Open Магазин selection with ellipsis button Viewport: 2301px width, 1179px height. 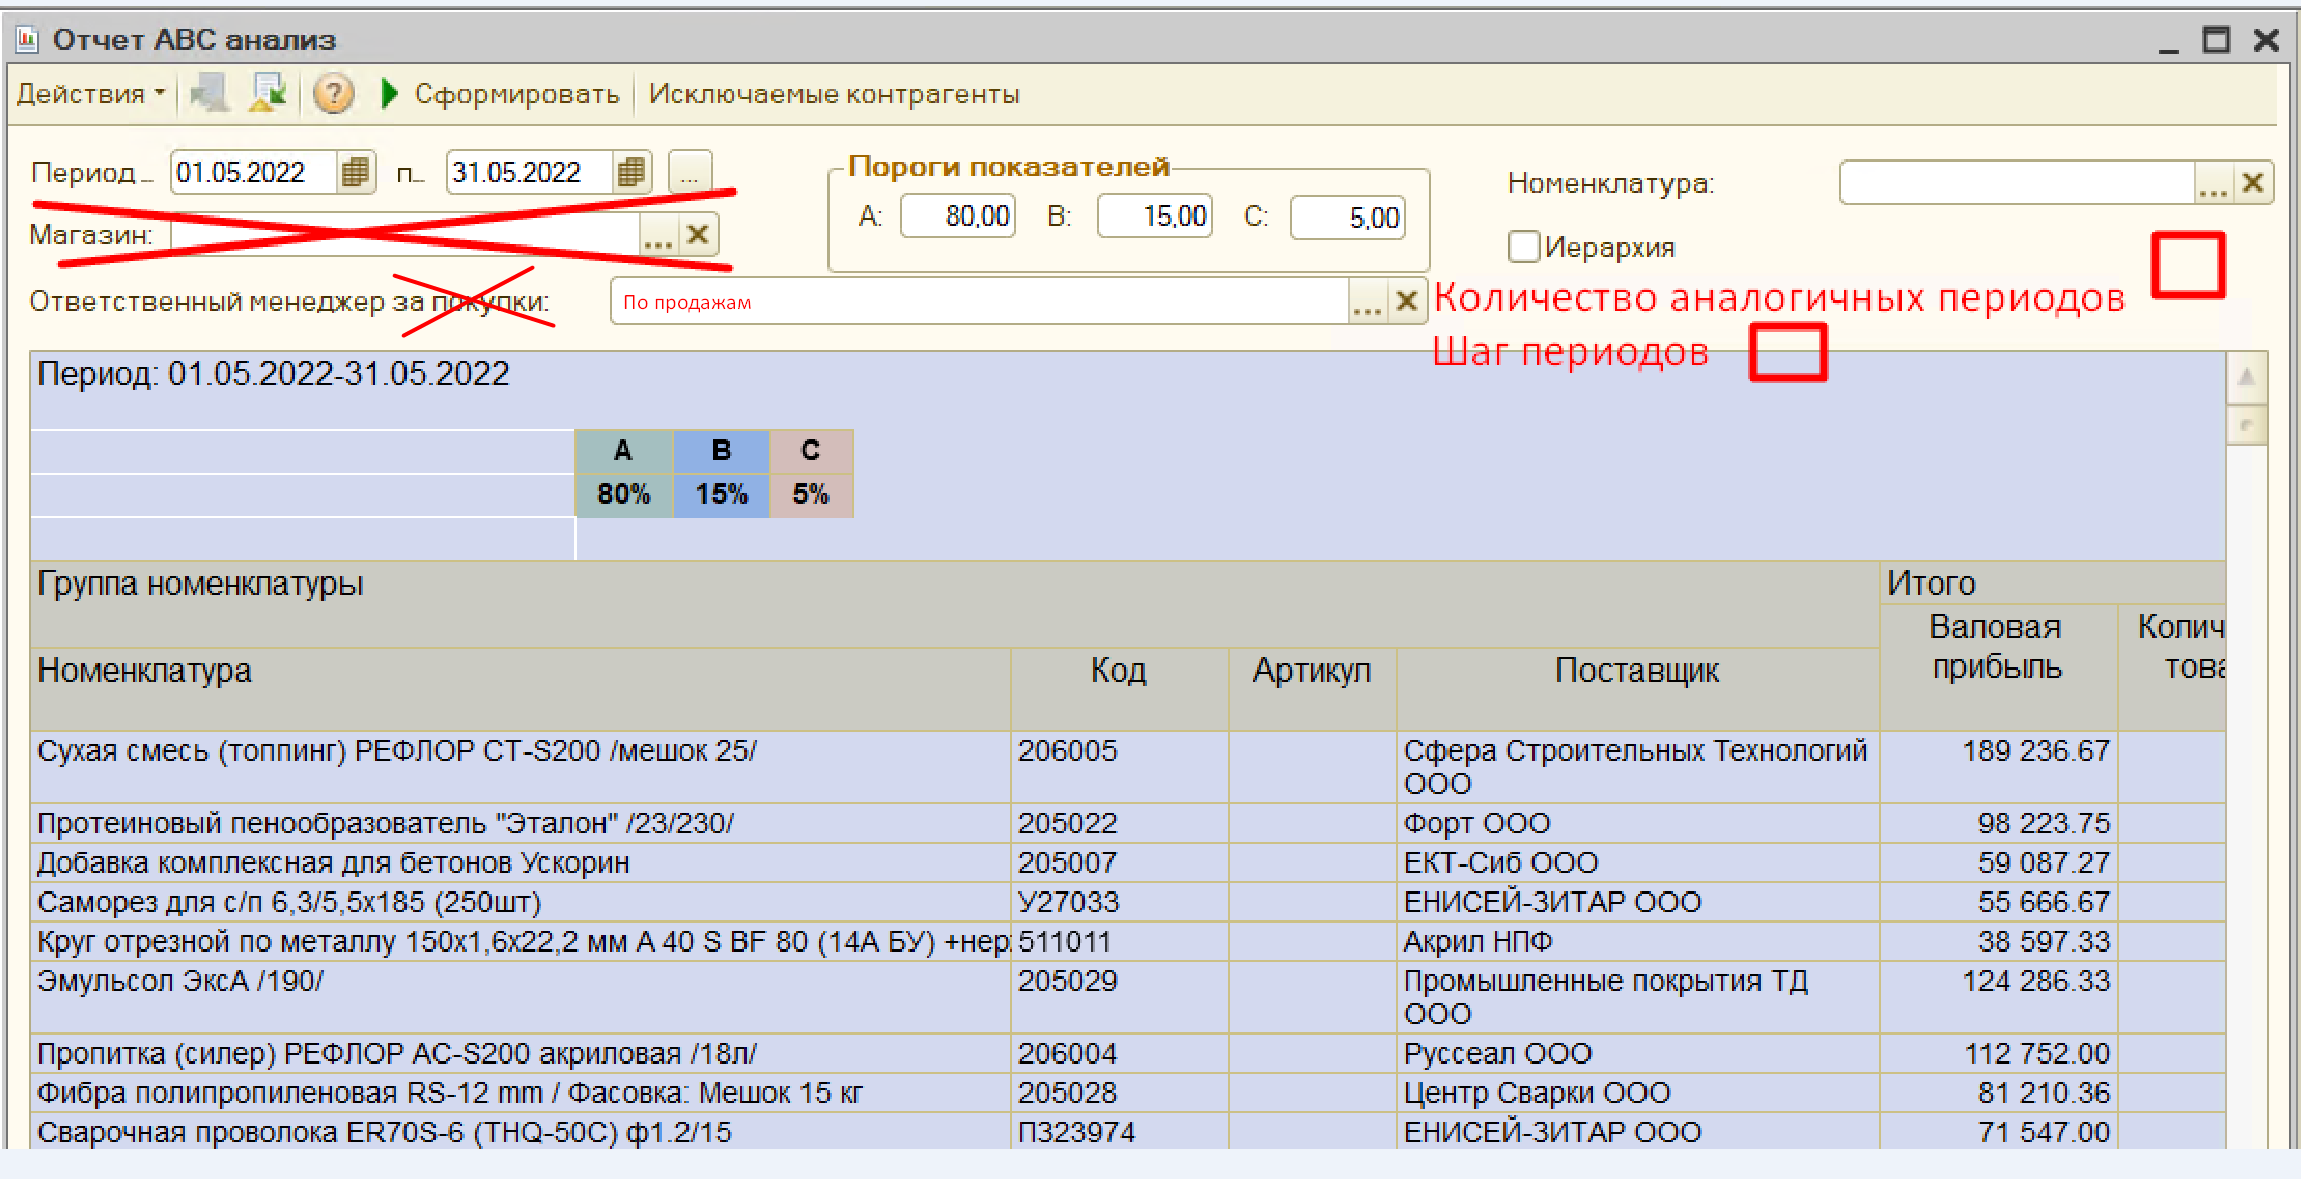click(658, 235)
